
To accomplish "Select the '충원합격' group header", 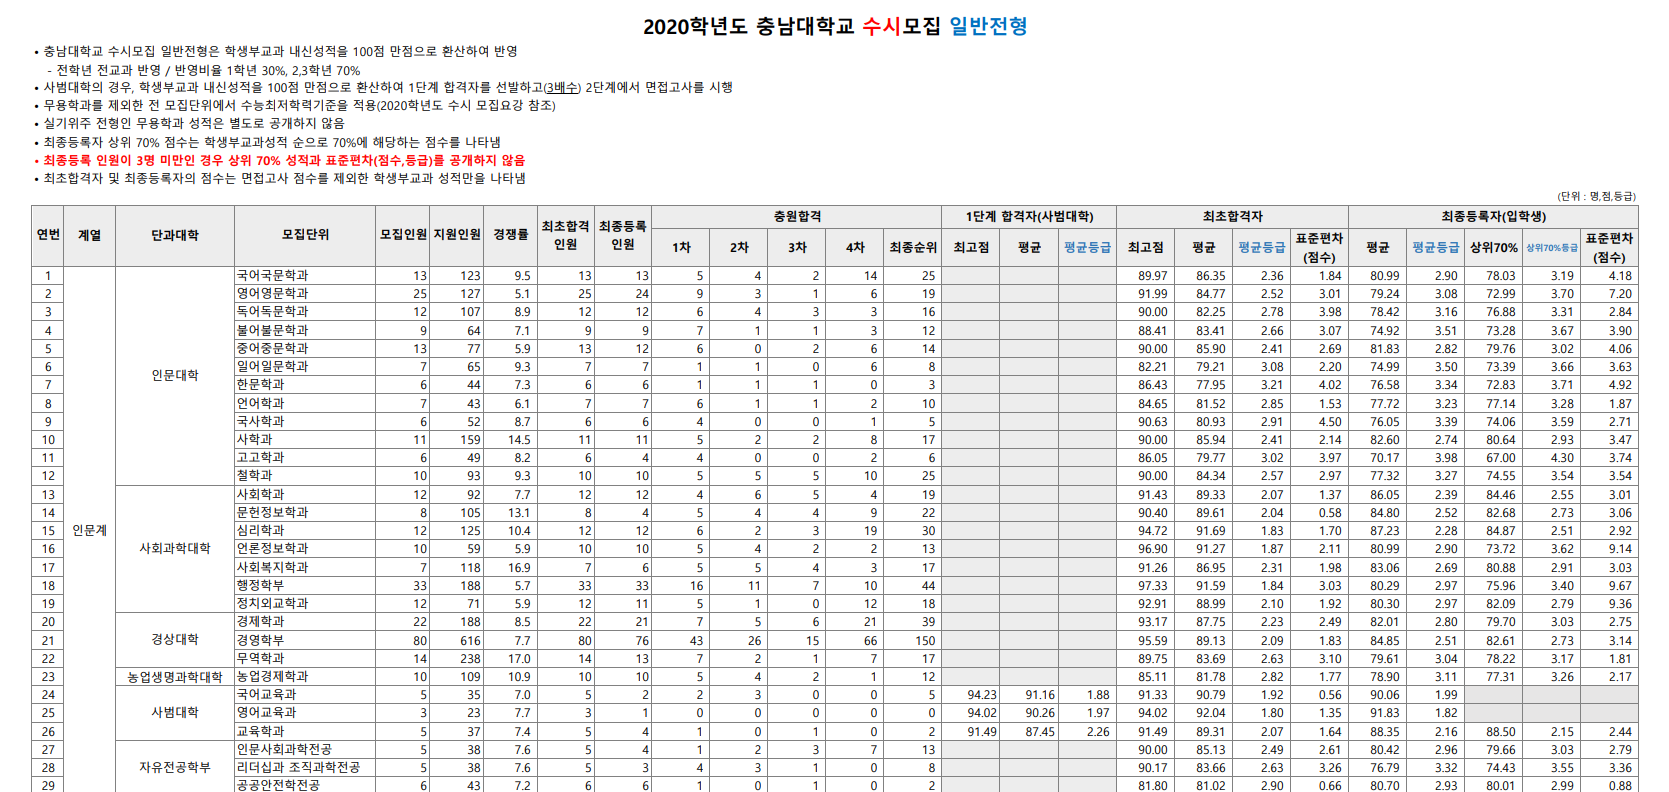I will coord(797,216).
